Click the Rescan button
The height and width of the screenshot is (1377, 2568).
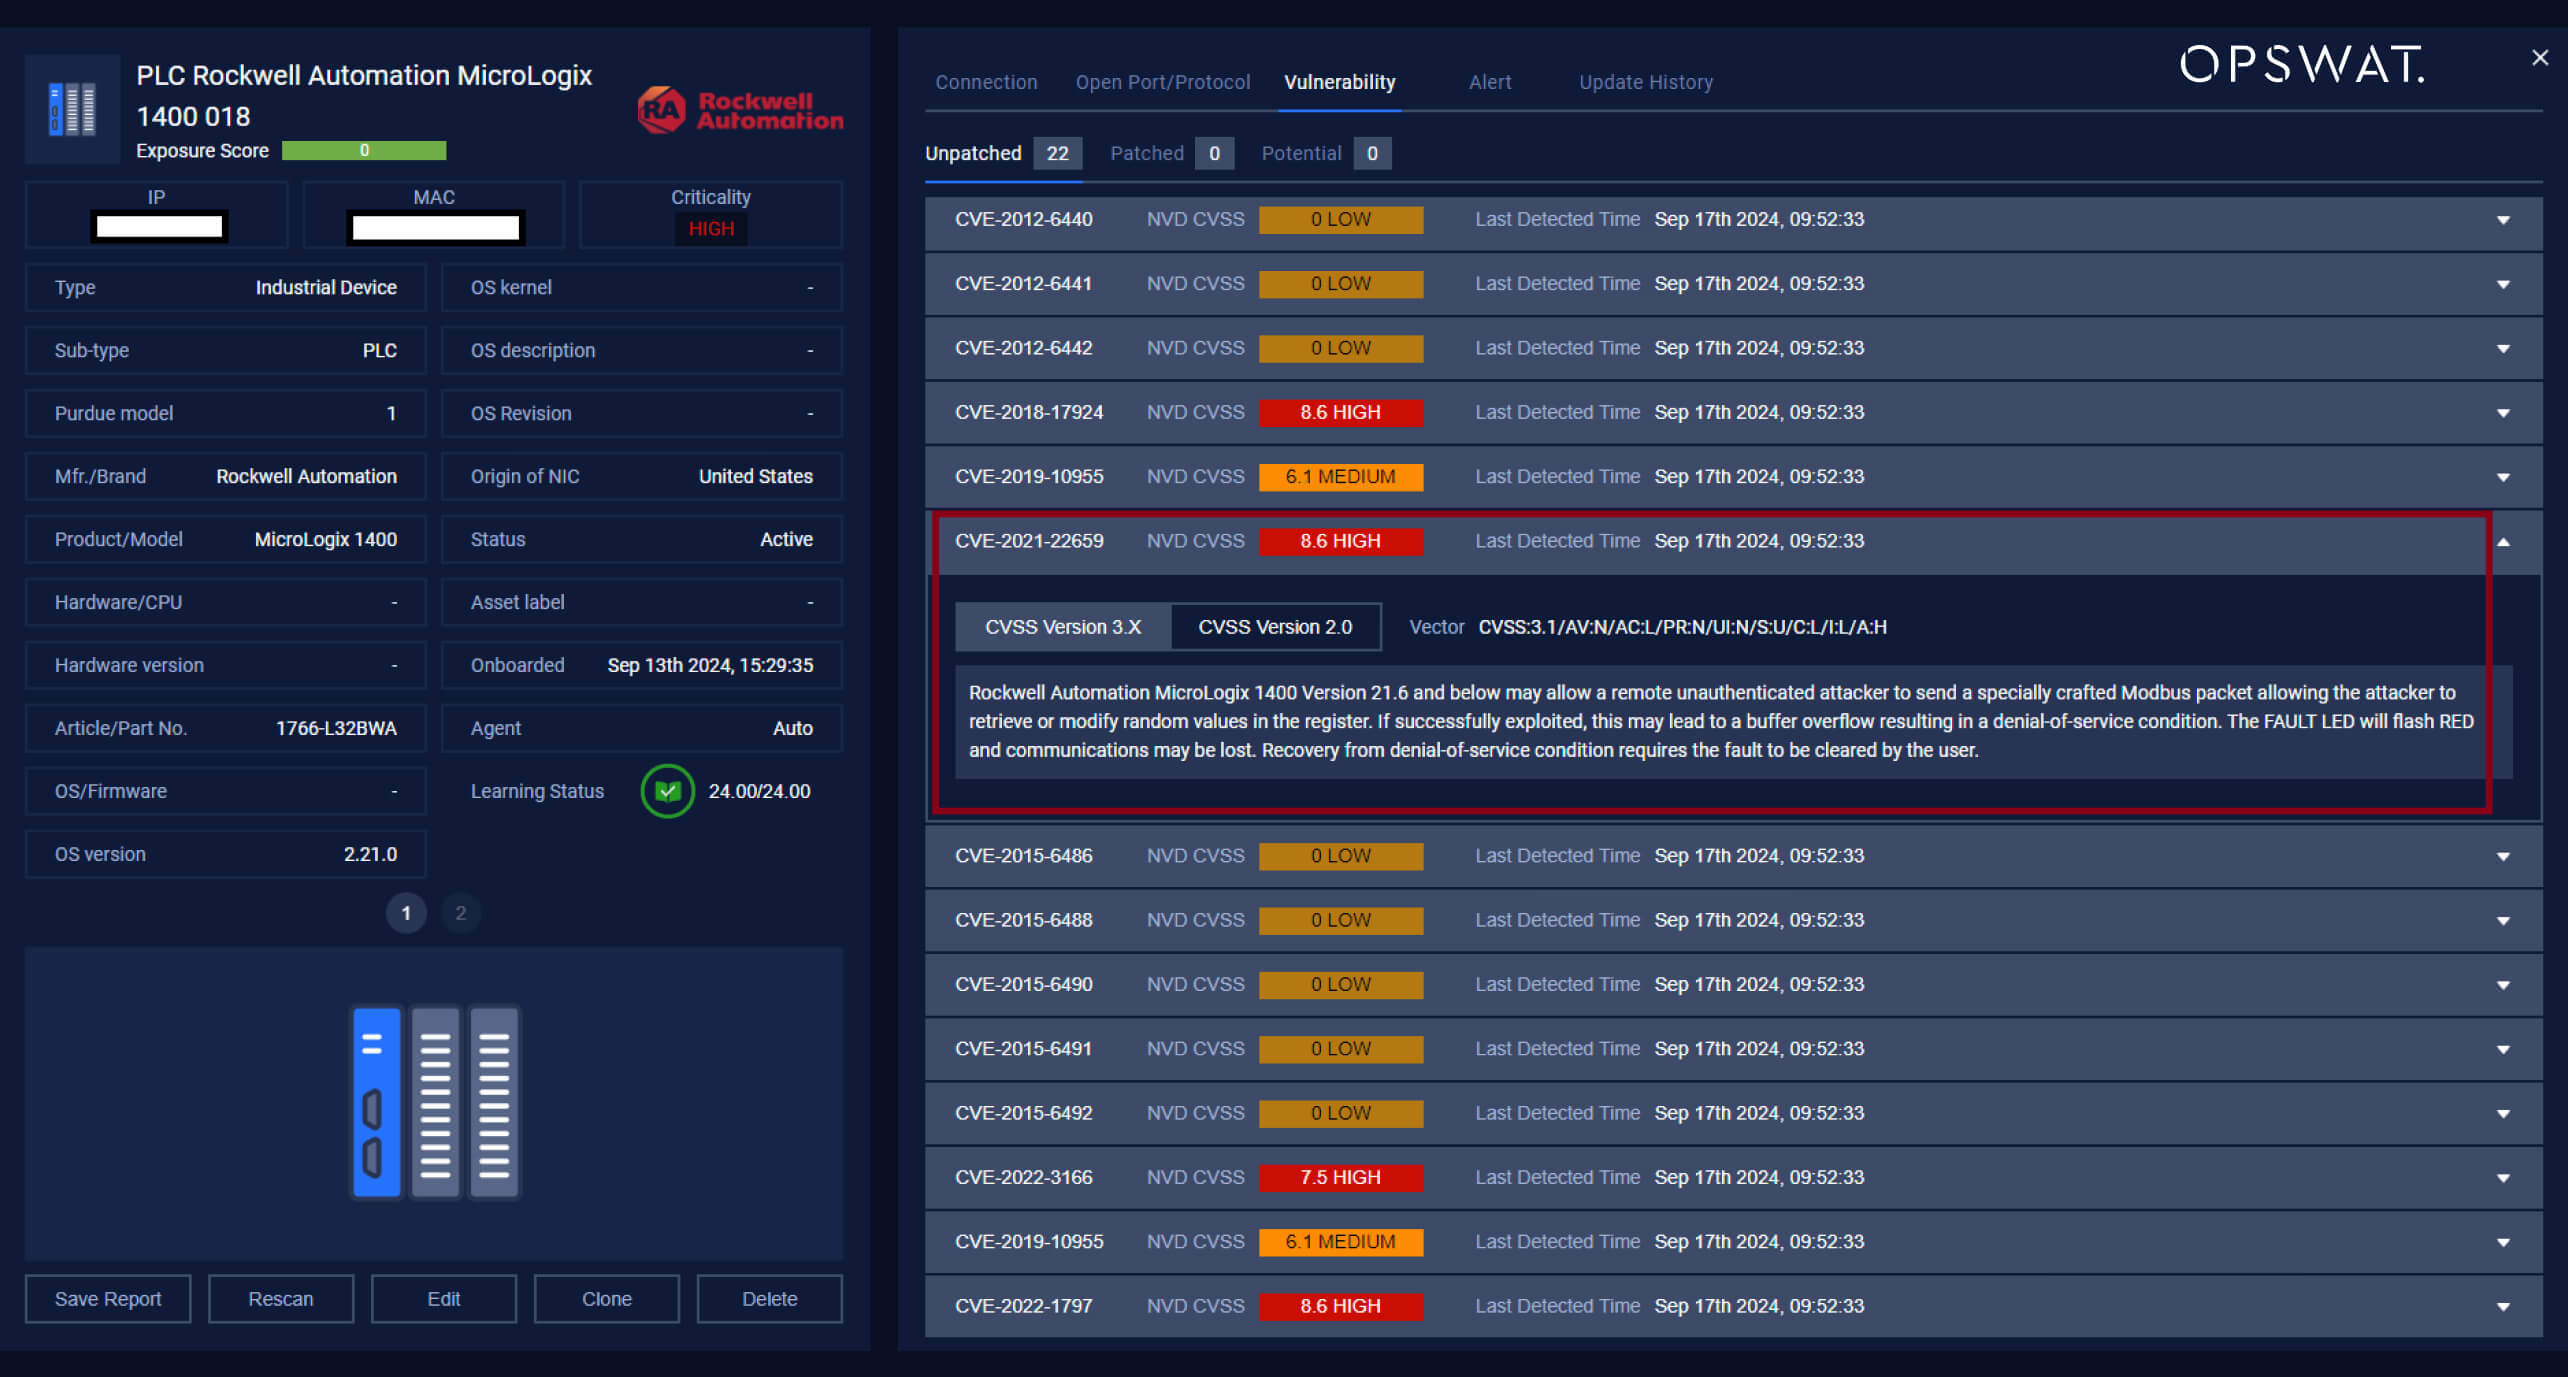point(281,1298)
